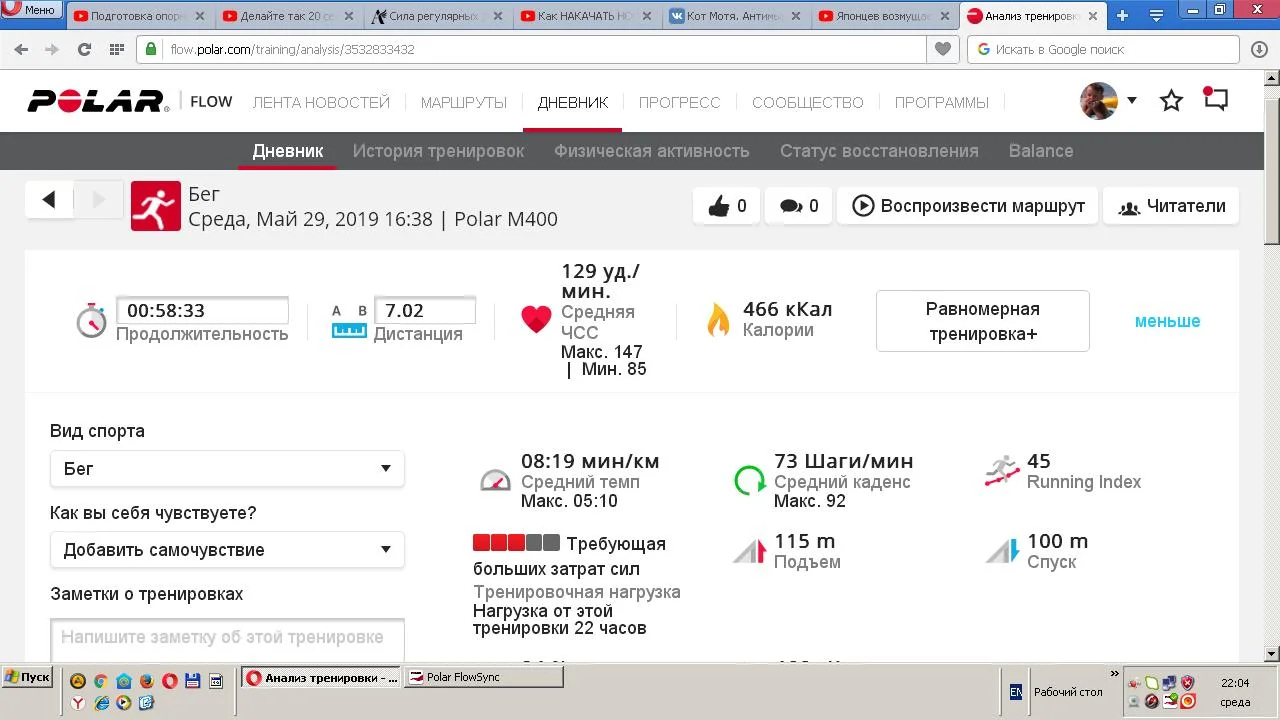Click the меньше link
1280x720 pixels.
point(1167,321)
